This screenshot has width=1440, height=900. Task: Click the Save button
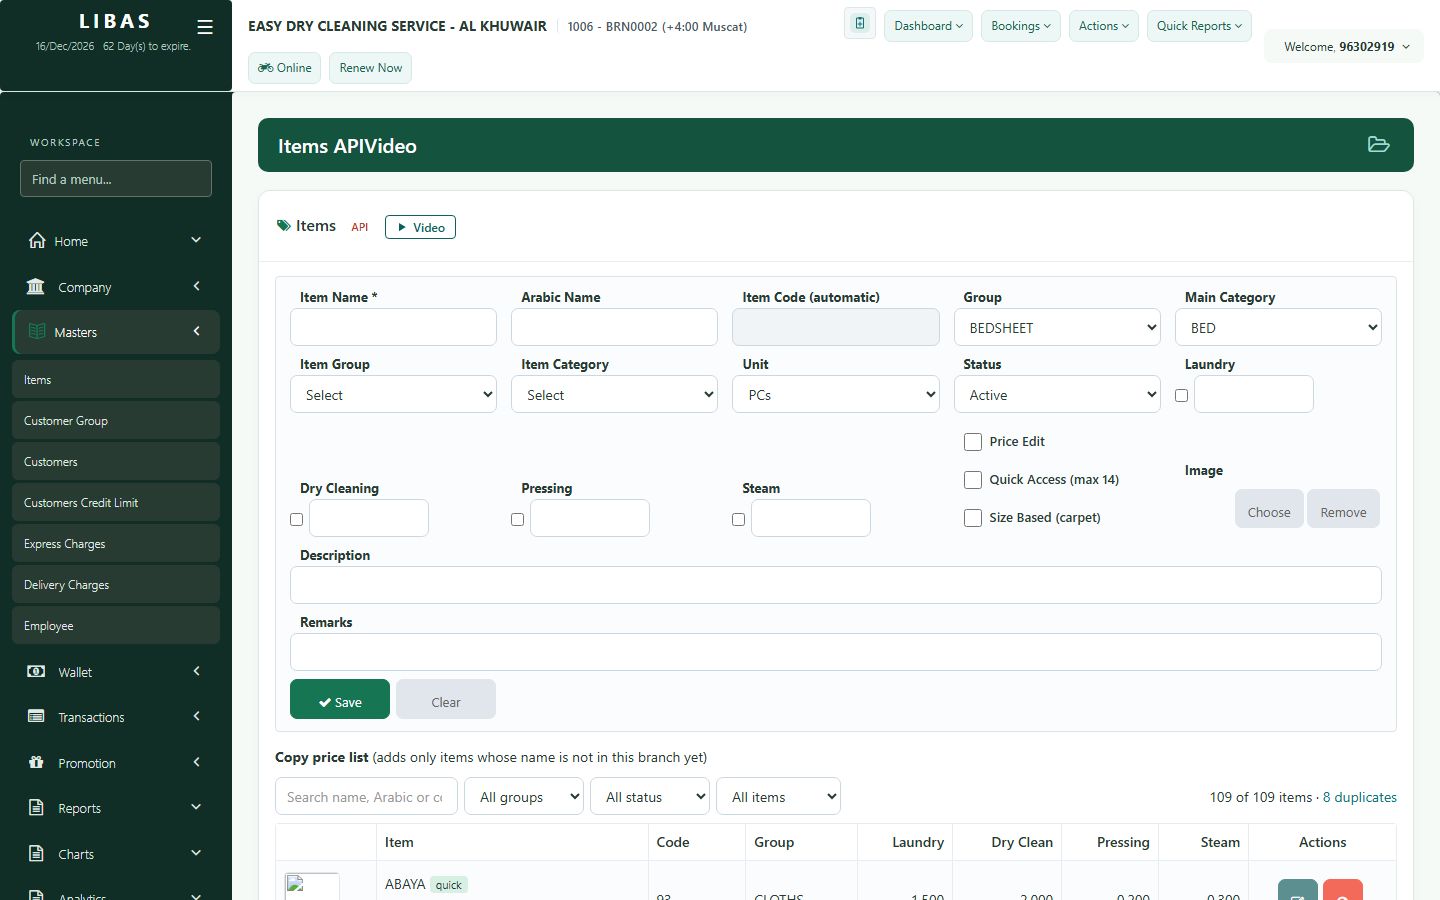pyautogui.click(x=340, y=699)
